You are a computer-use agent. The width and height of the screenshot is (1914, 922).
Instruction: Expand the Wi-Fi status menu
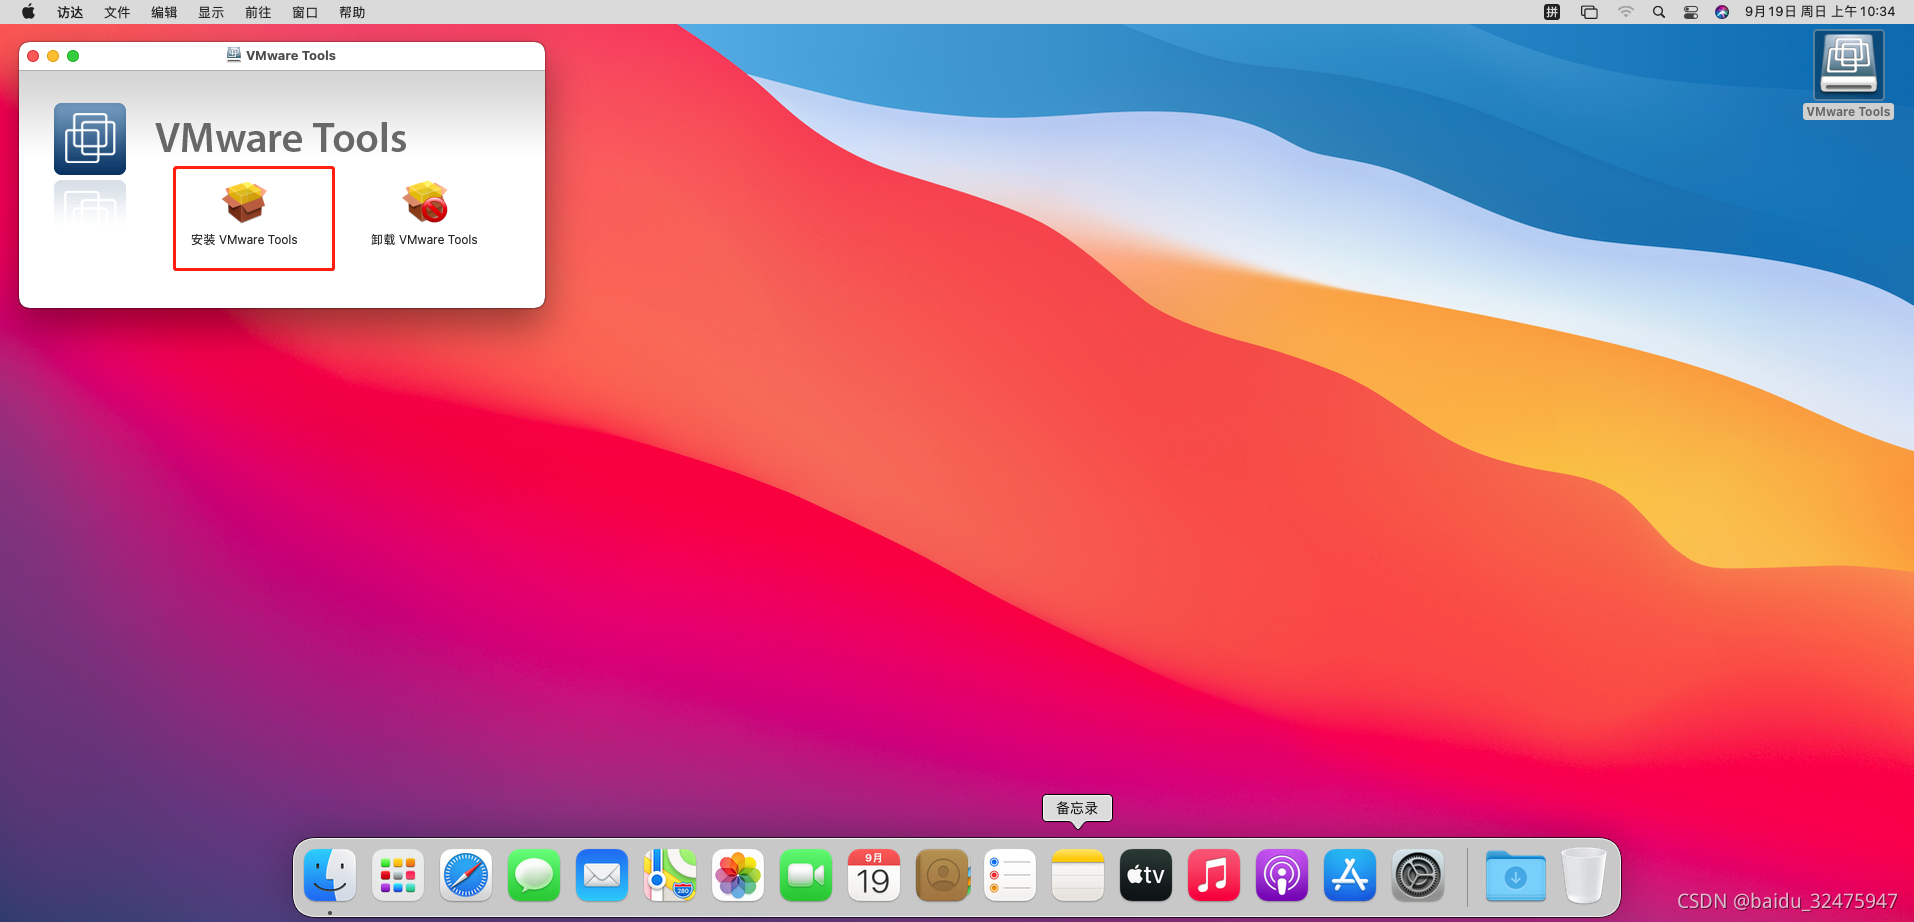[1625, 12]
